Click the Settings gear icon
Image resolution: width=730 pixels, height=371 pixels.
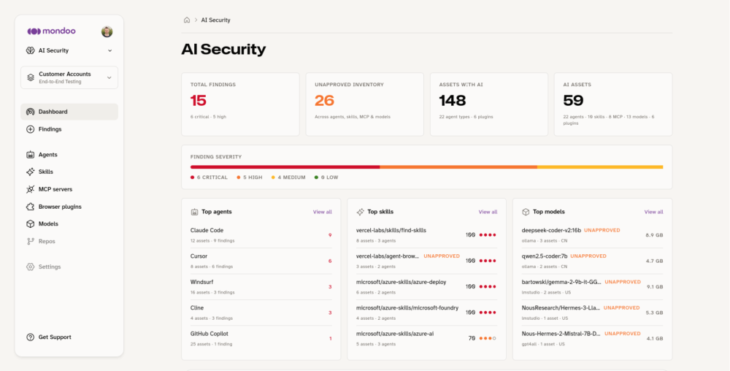pos(30,267)
